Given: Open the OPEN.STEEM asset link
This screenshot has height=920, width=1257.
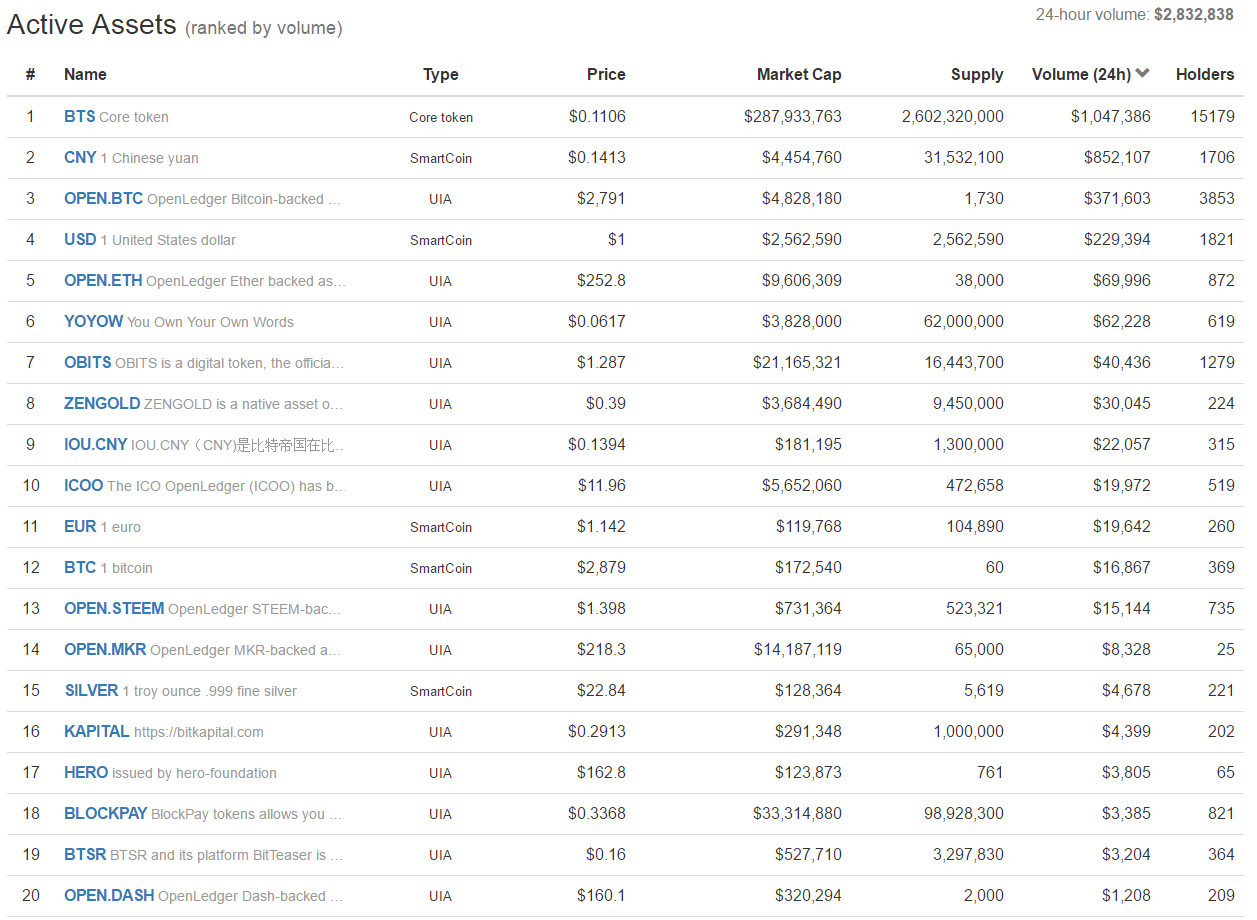Looking at the screenshot, I should 114,609.
